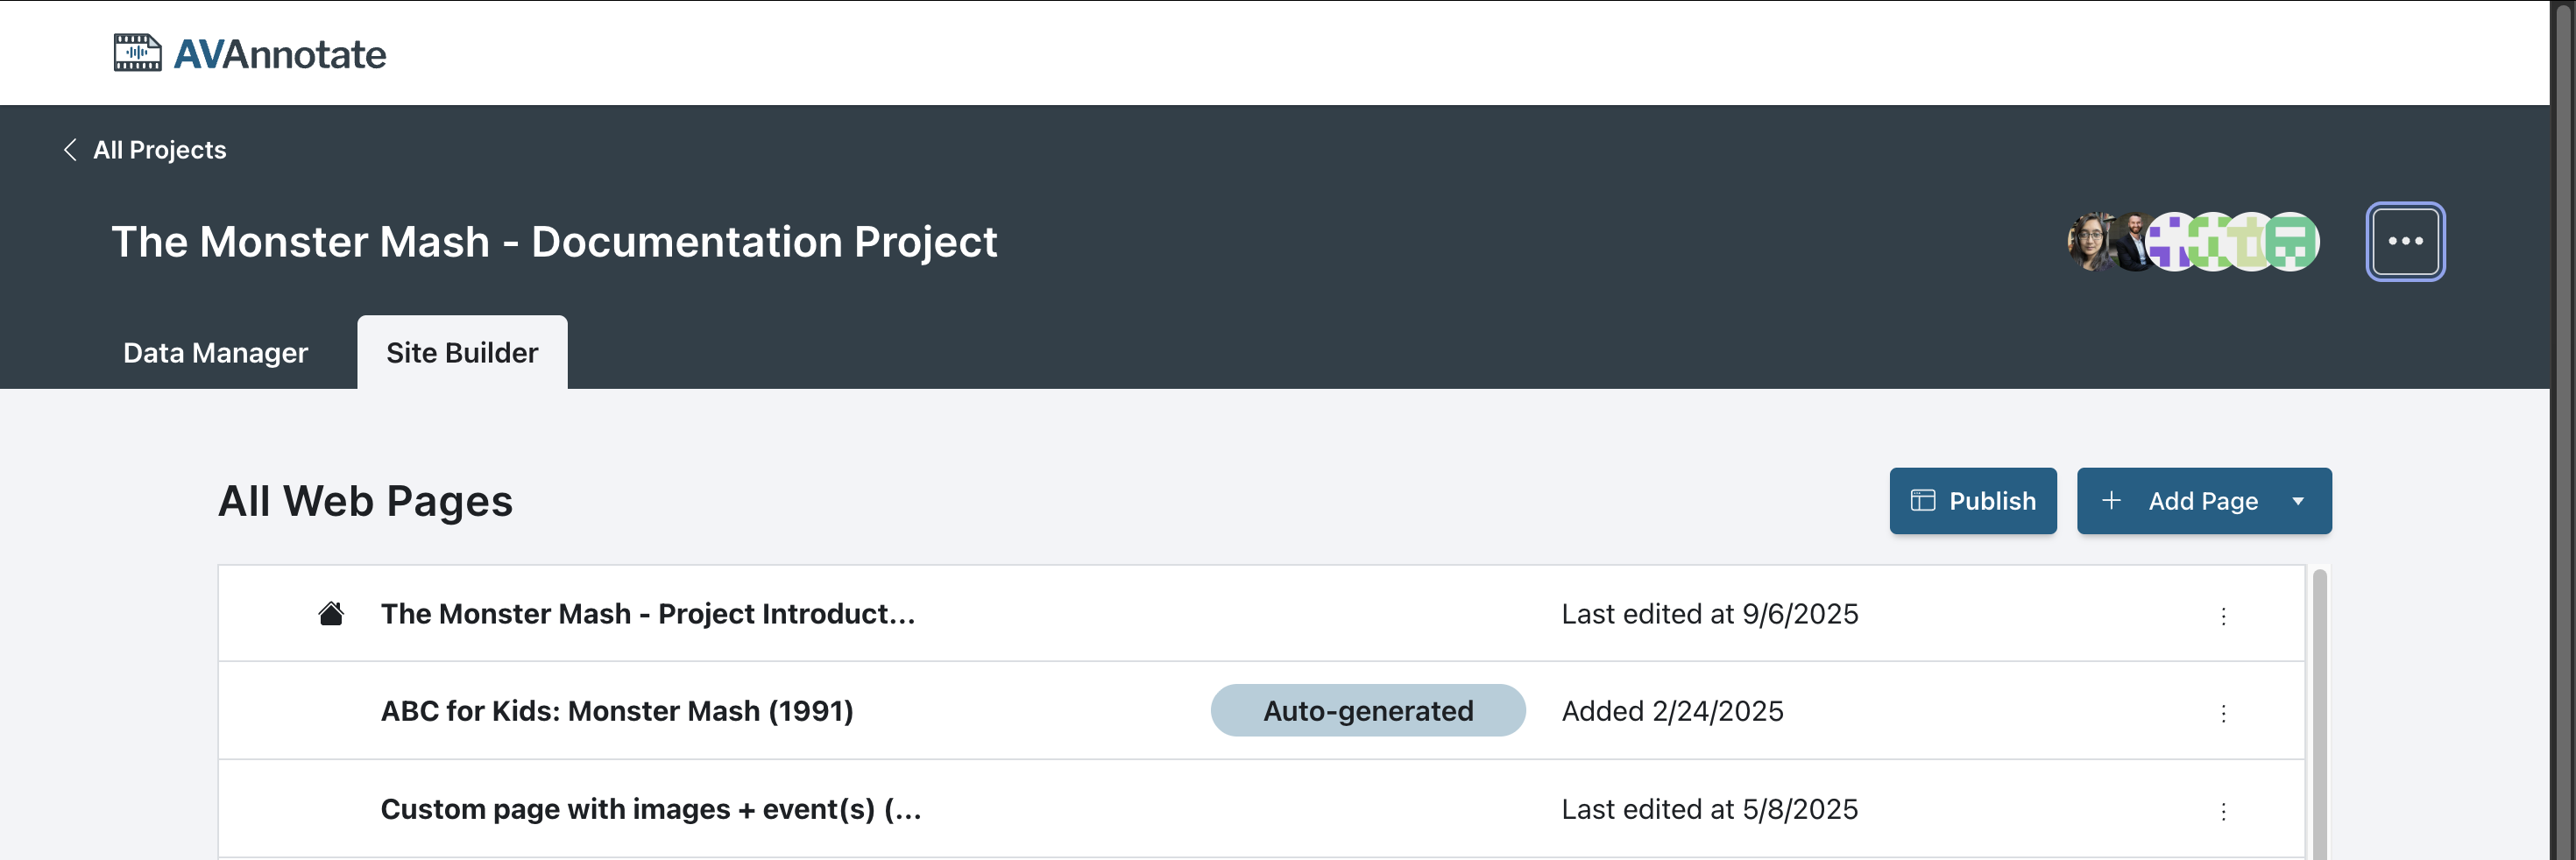Switch to the Data Manager tab
Viewport: 2576px width, 860px height.
point(215,353)
